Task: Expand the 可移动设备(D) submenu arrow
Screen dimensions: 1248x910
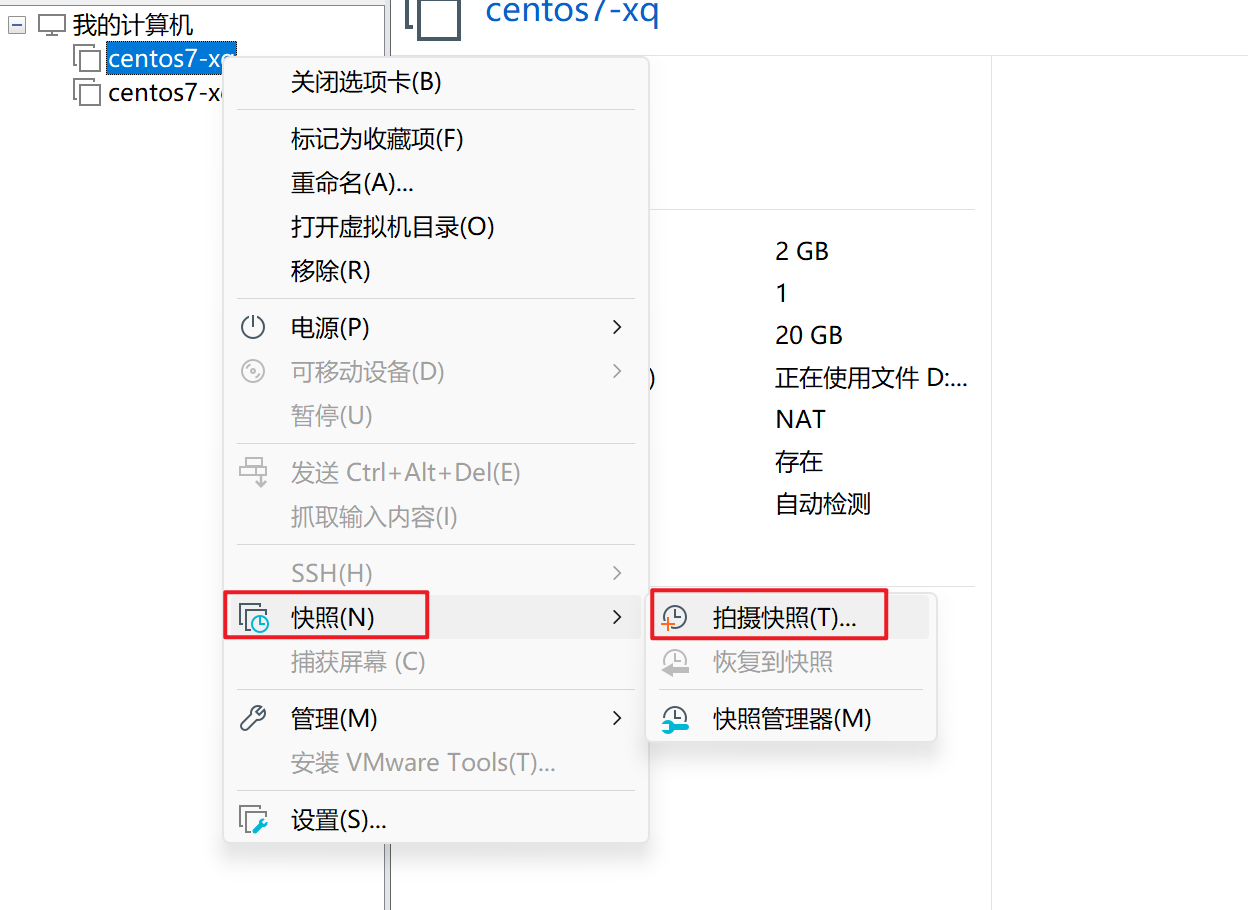Action: pyautogui.click(x=617, y=372)
